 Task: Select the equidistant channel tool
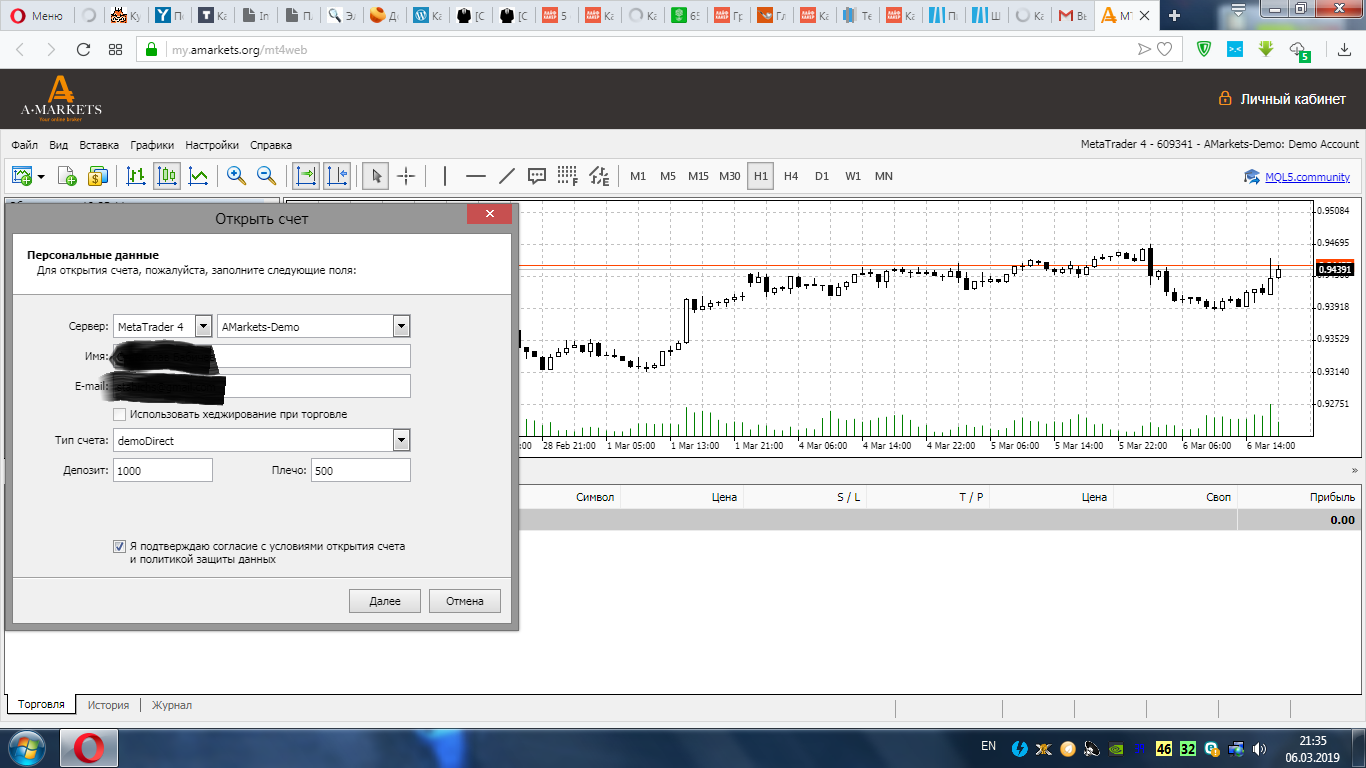(x=599, y=176)
